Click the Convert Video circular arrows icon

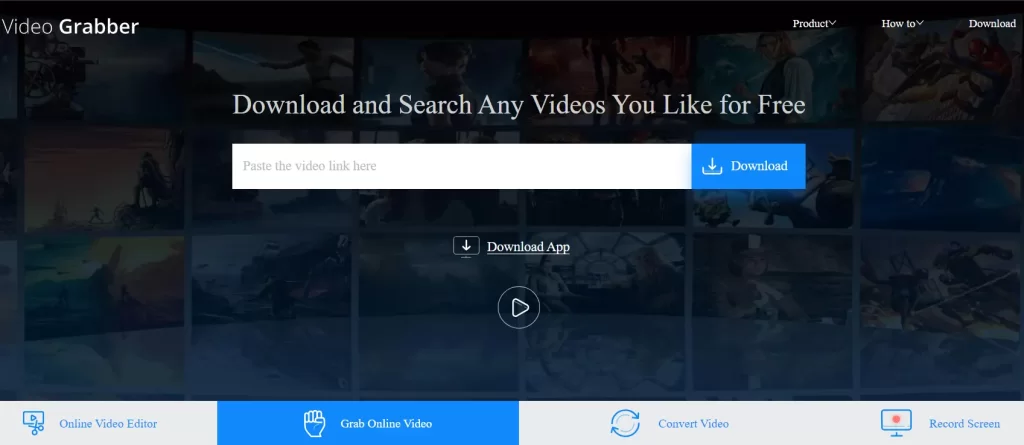(x=625, y=423)
